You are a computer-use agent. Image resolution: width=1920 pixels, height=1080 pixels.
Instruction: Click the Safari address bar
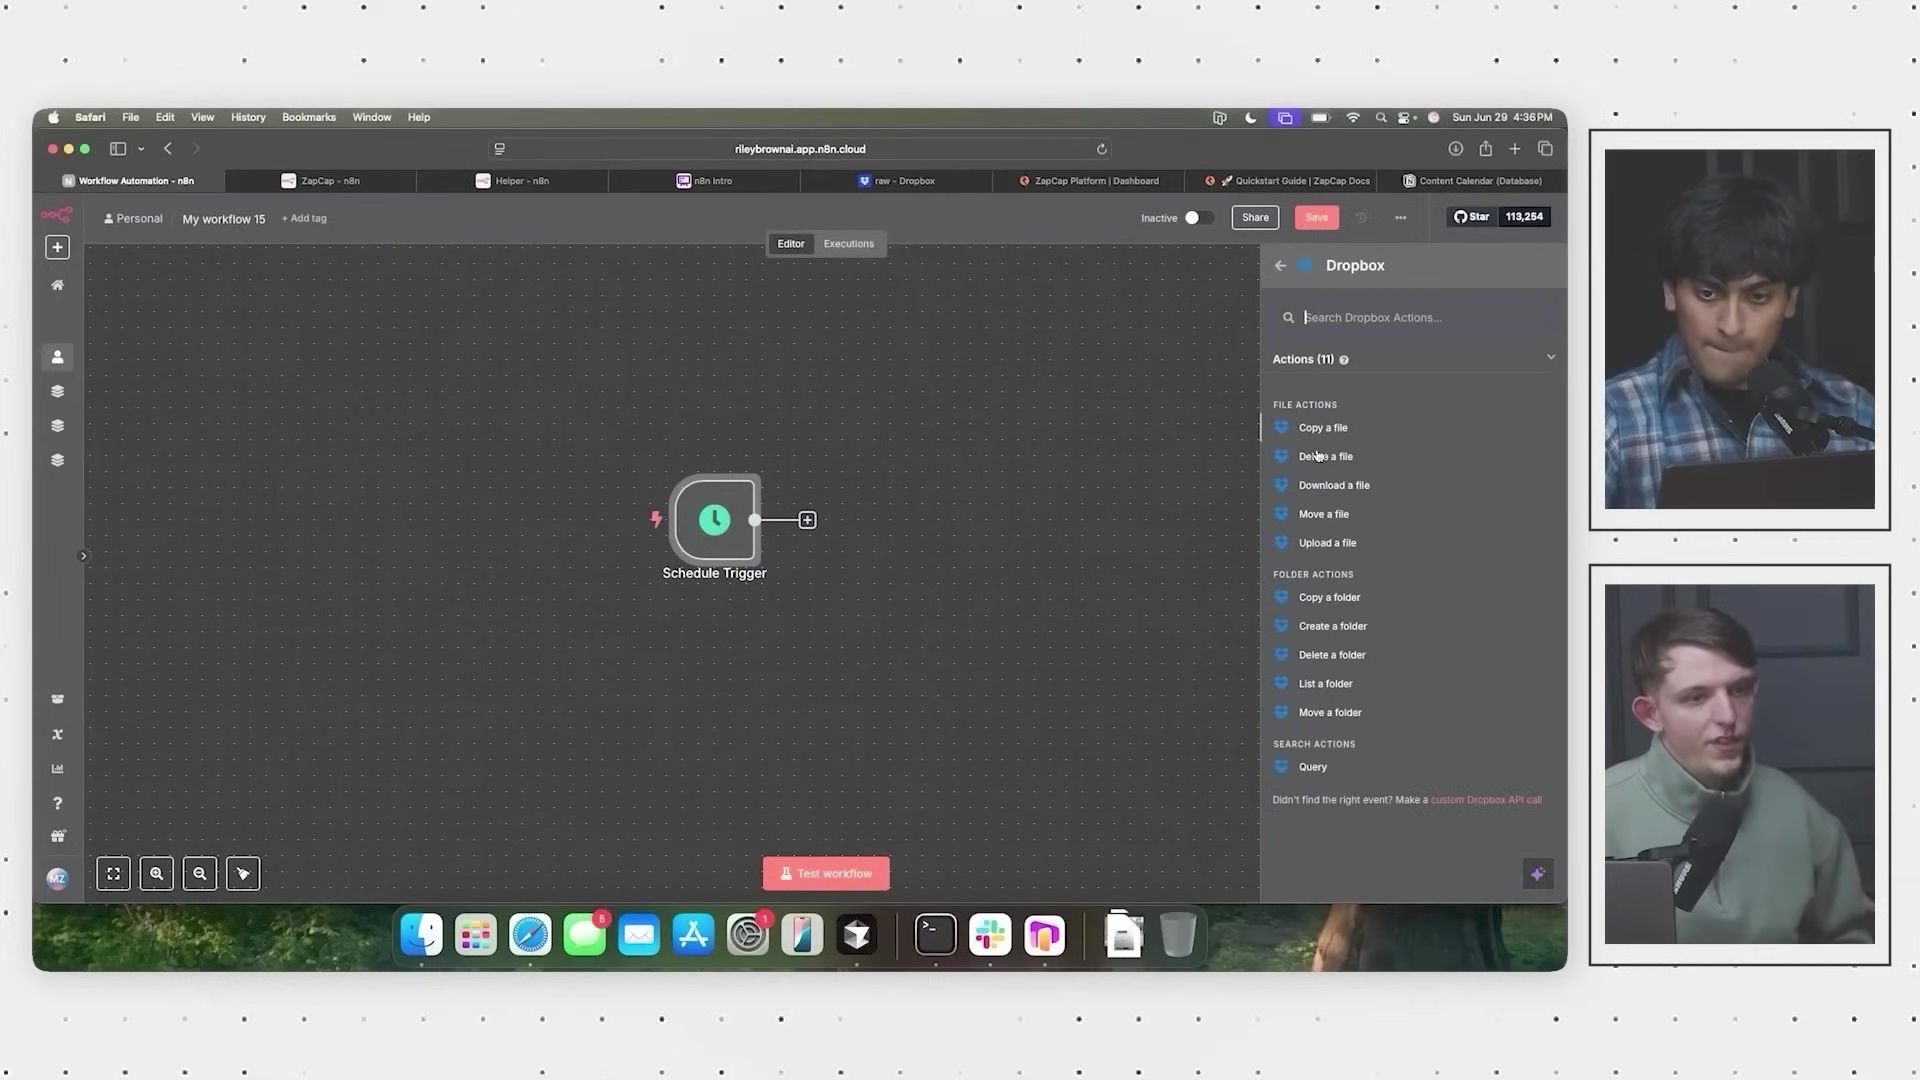800,149
